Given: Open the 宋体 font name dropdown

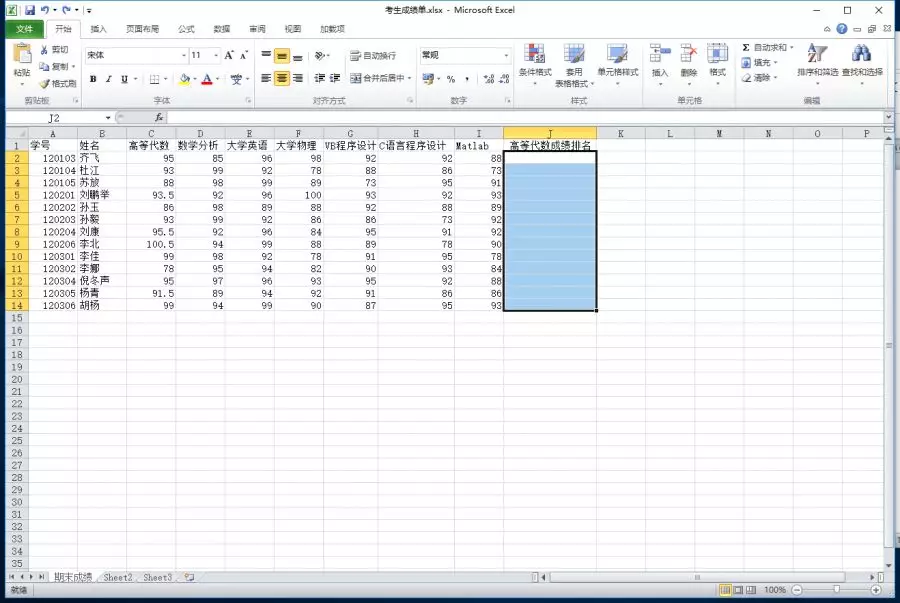Looking at the screenshot, I should [184, 56].
